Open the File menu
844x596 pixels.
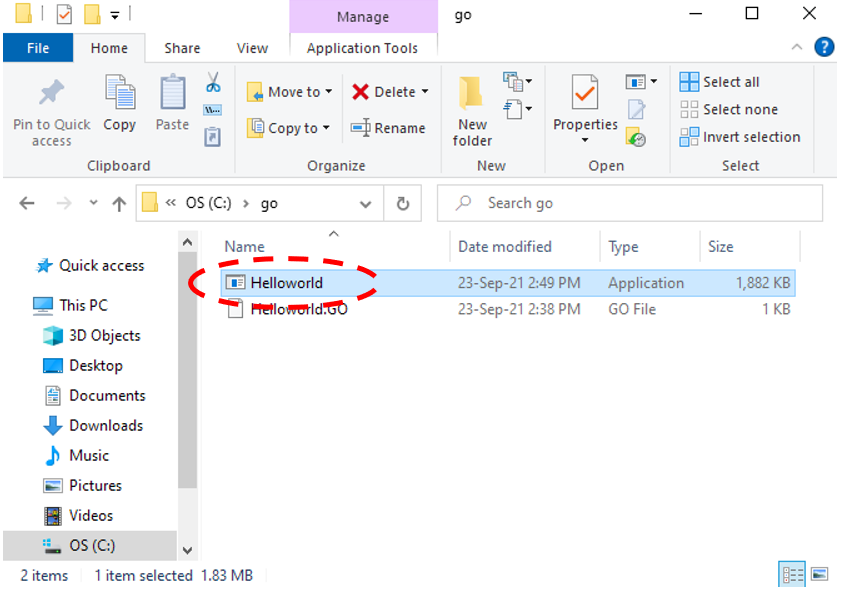pos(38,48)
